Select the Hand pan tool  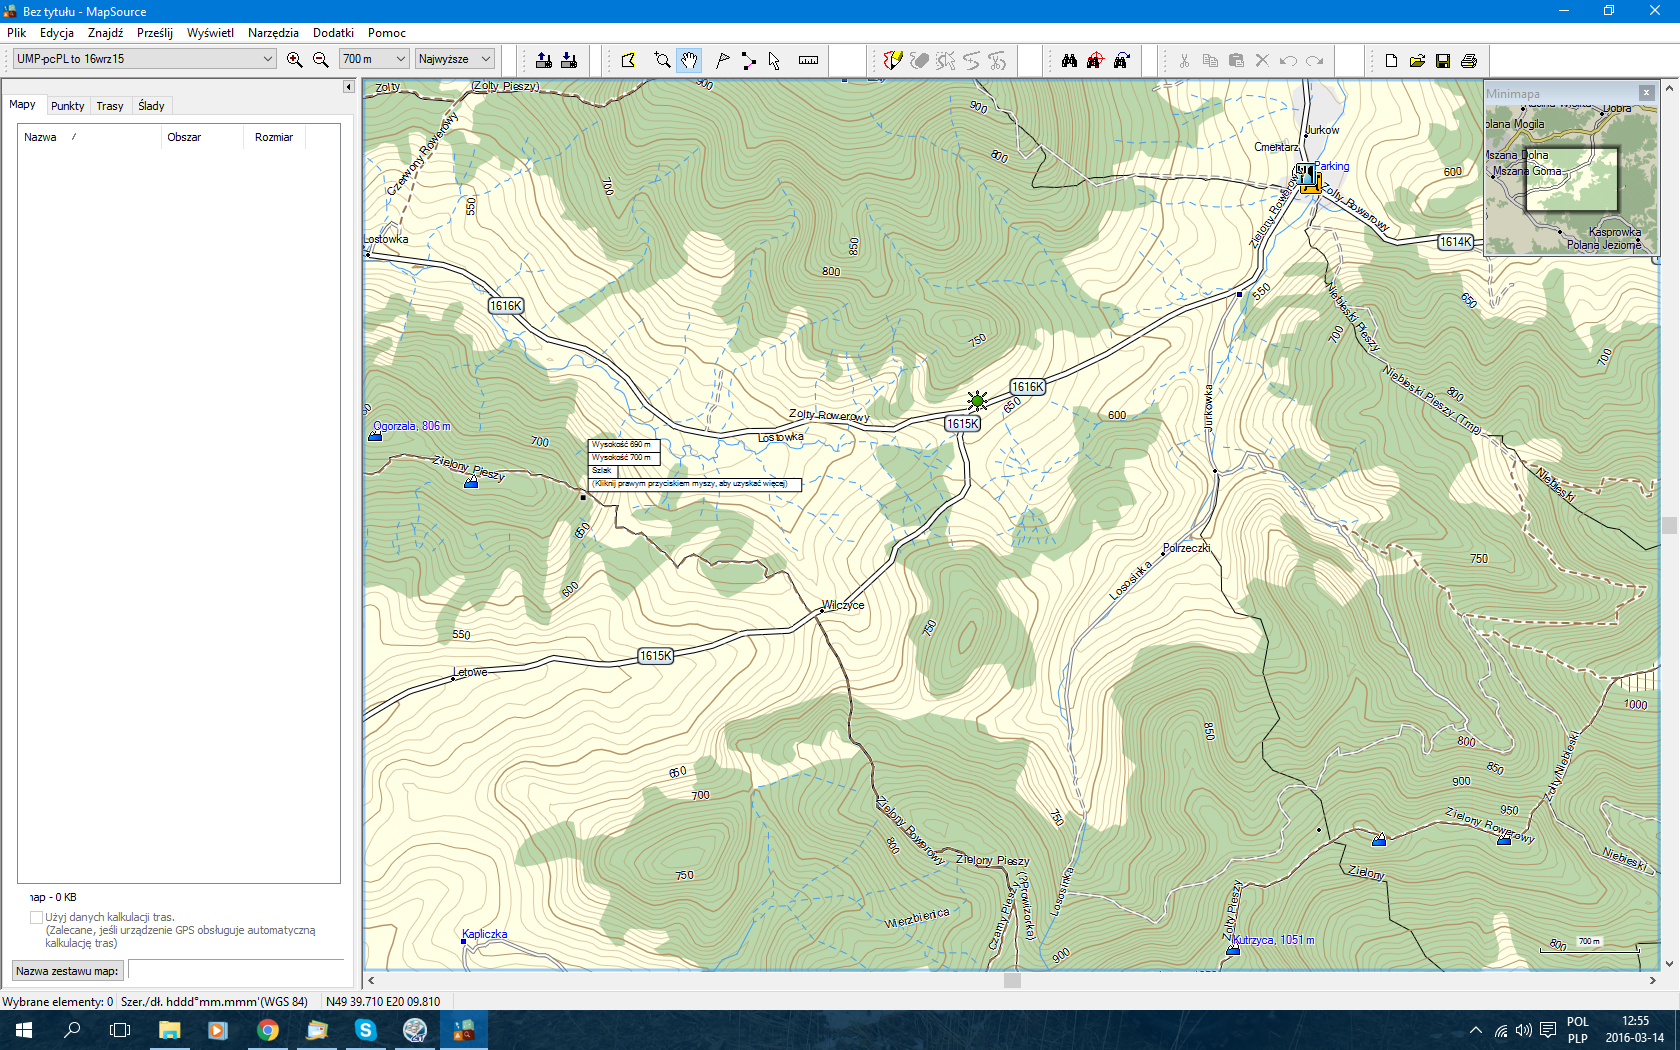point(689,60)
